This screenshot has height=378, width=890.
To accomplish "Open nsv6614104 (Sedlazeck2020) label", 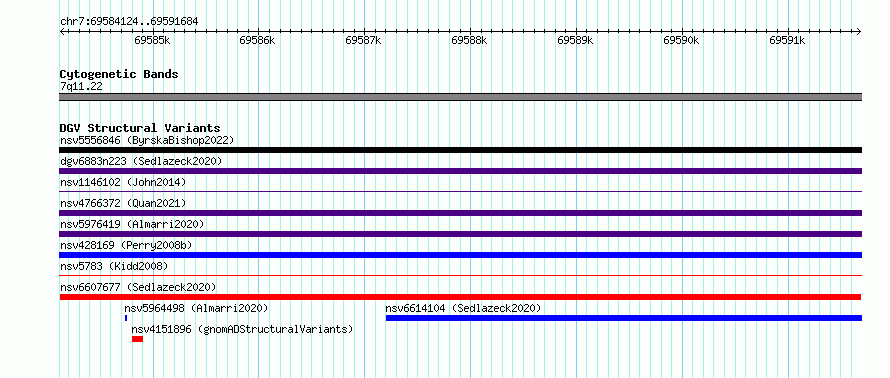I will [x=463, y=308].
